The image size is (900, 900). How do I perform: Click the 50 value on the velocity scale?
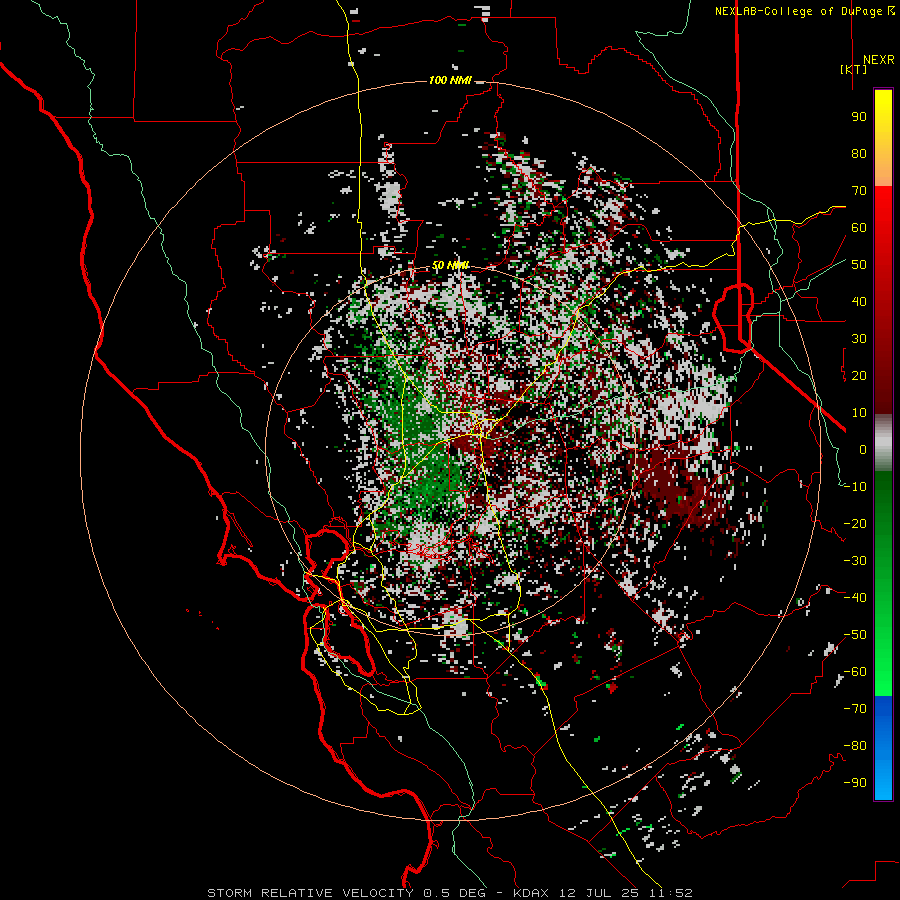[x=859, y=265]
